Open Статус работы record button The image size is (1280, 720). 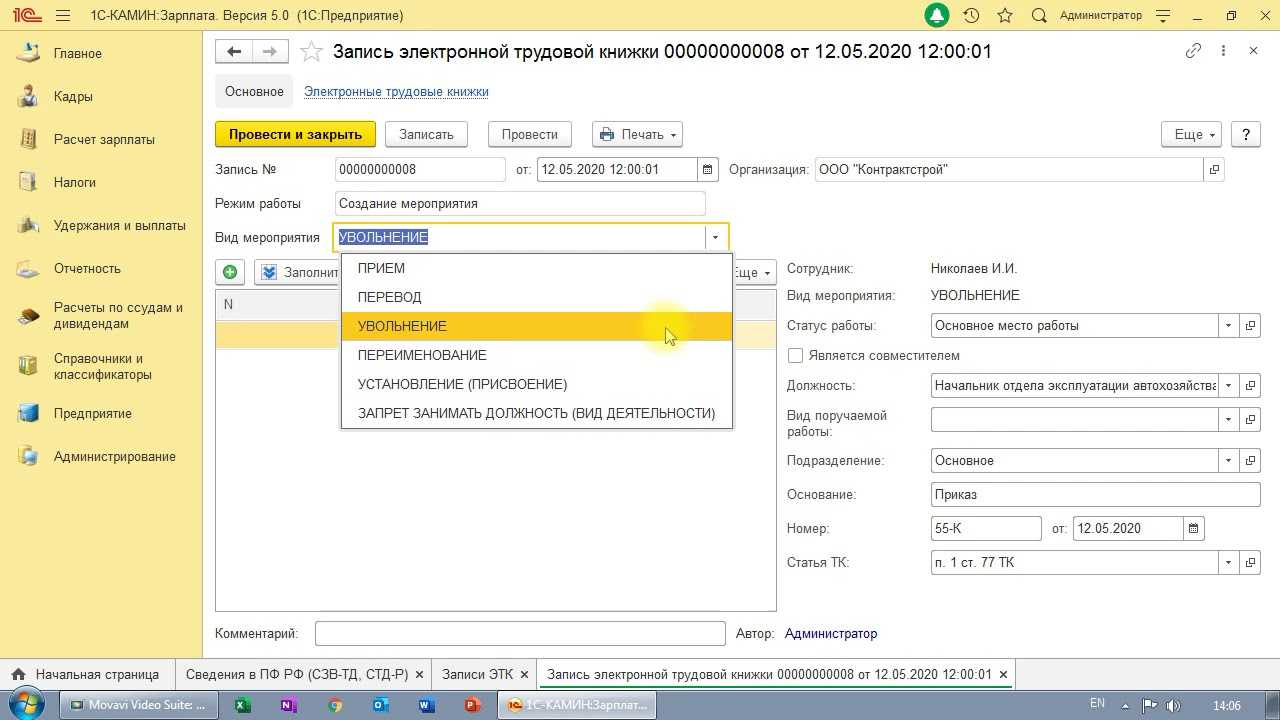pos(1250,326)
